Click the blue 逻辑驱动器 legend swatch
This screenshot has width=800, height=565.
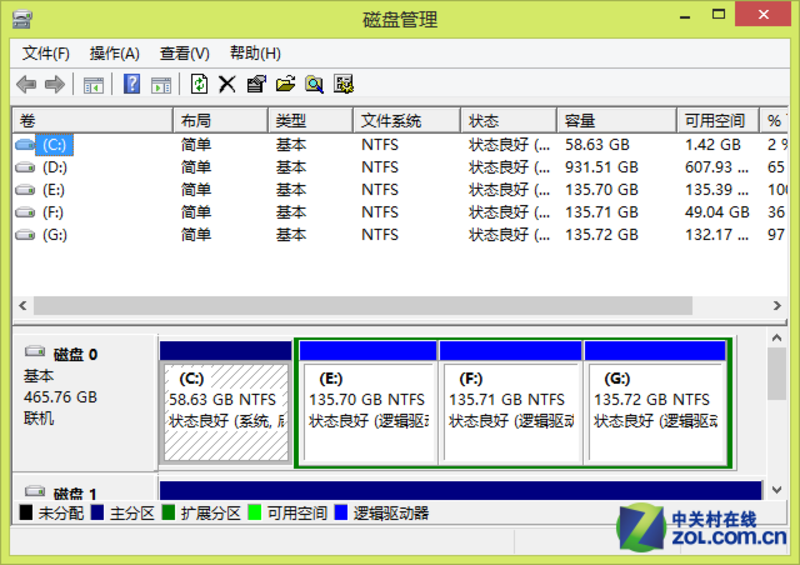[341, 512]
